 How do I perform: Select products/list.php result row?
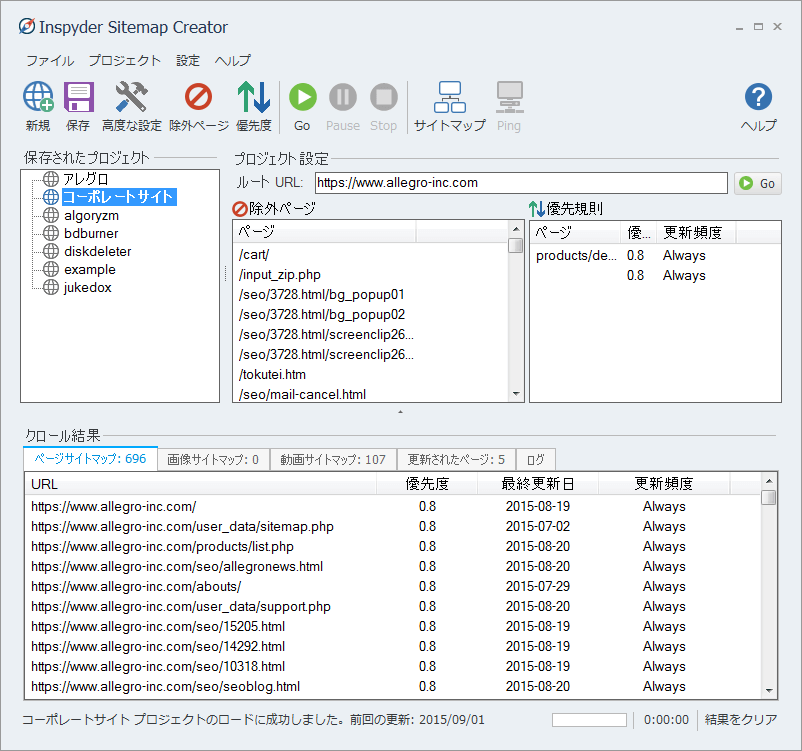tap(393, 546)
